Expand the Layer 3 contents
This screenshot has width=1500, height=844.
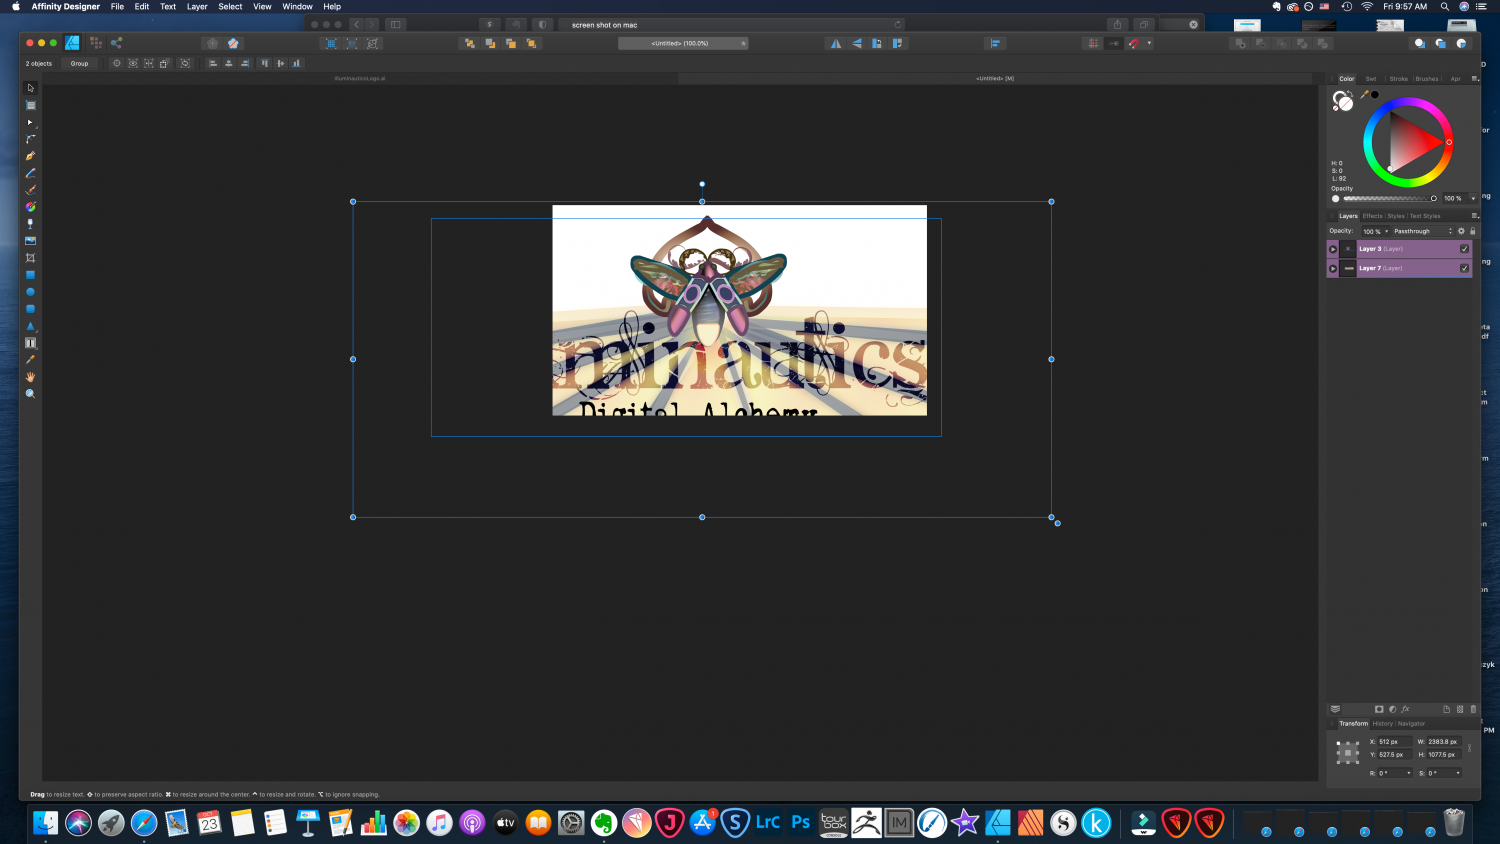click(1333, 249)
